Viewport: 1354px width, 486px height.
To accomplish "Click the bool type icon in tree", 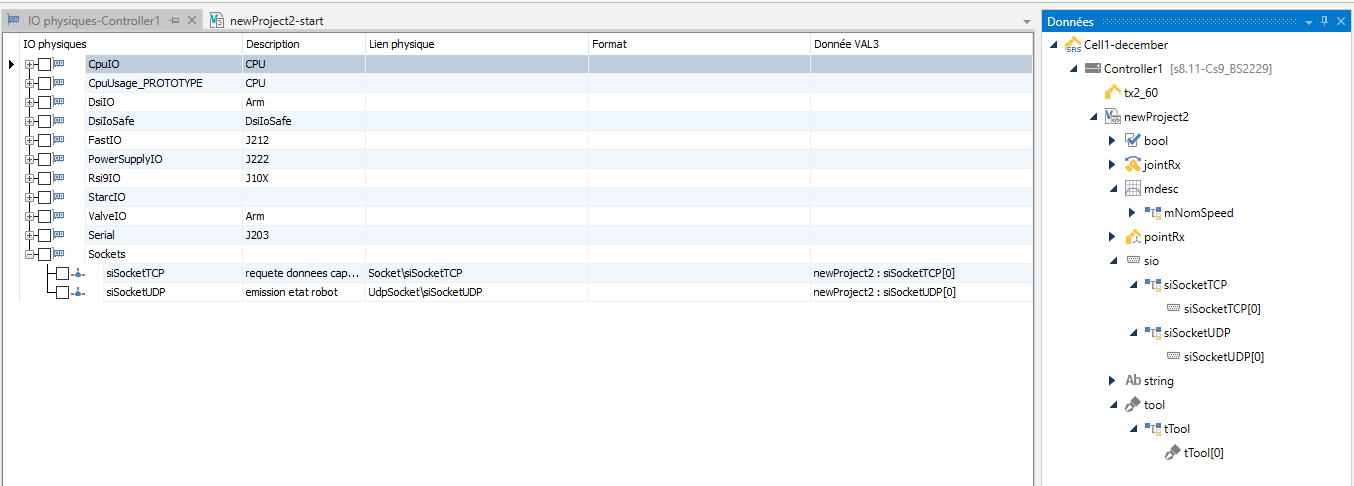I will tap(1132, 141).
